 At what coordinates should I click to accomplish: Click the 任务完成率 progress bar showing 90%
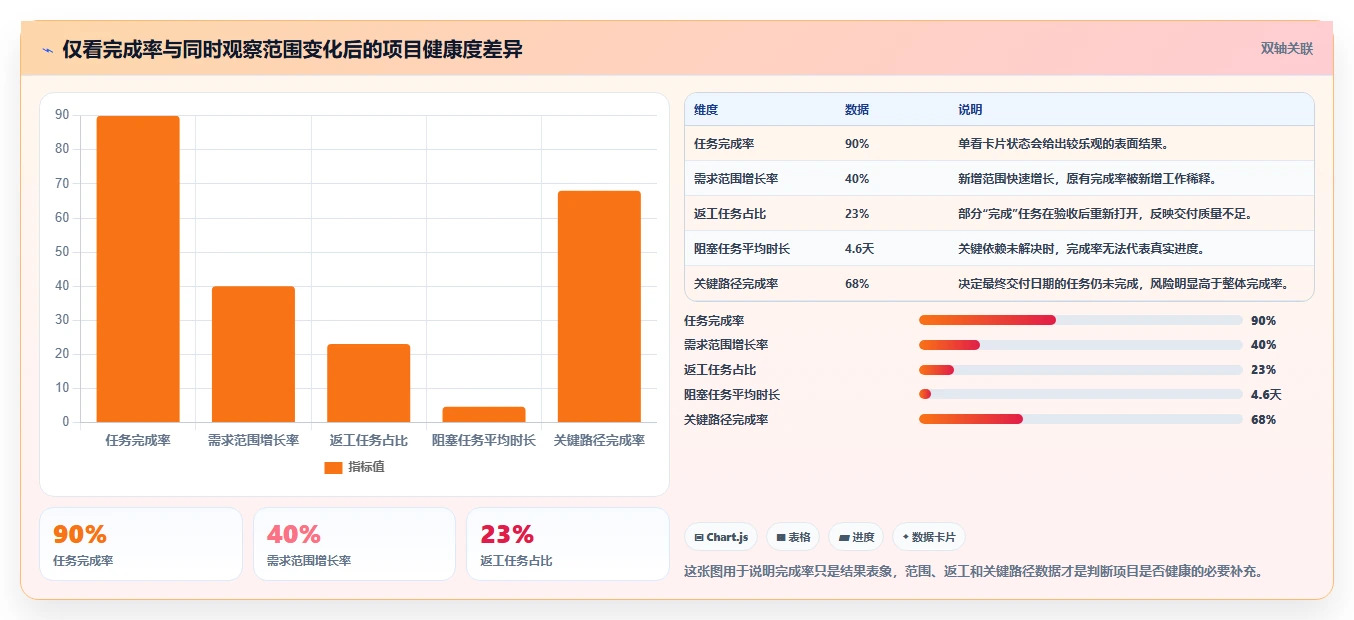coord(1080,320)
